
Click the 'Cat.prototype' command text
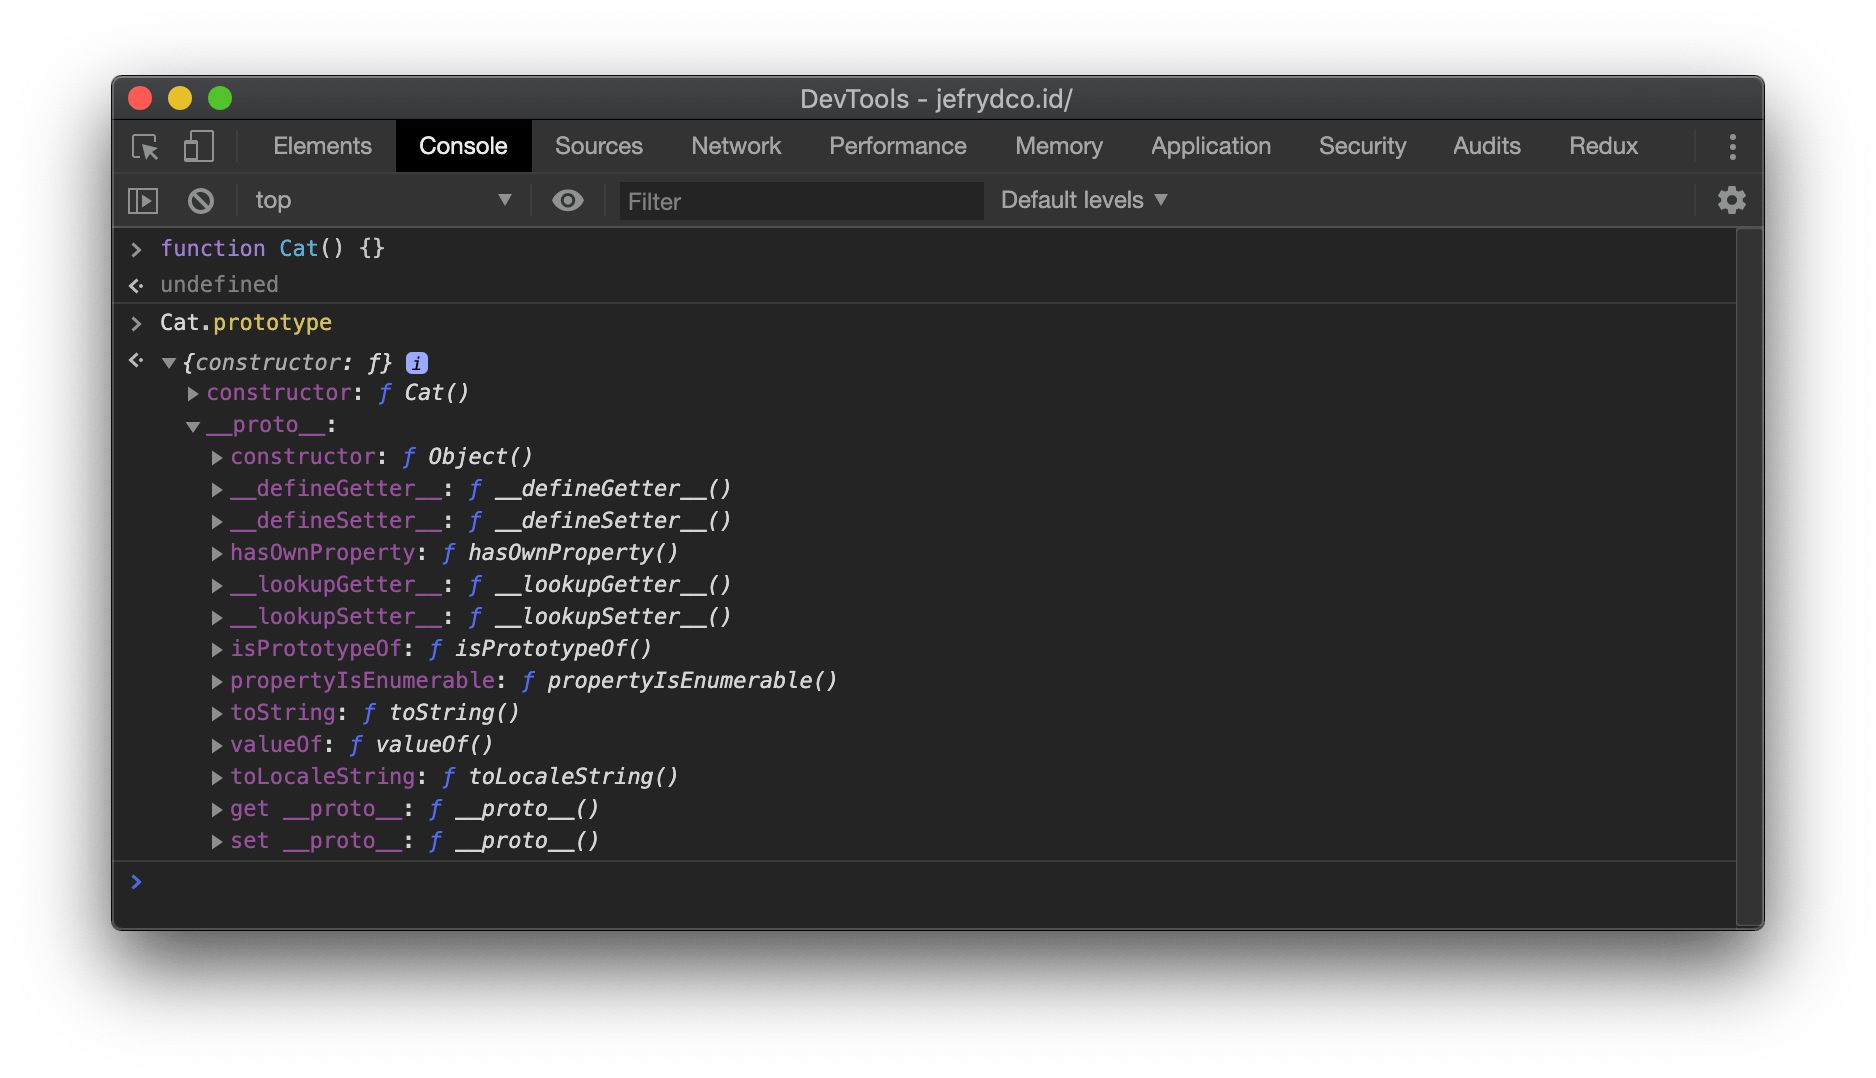tap(246, 322)
